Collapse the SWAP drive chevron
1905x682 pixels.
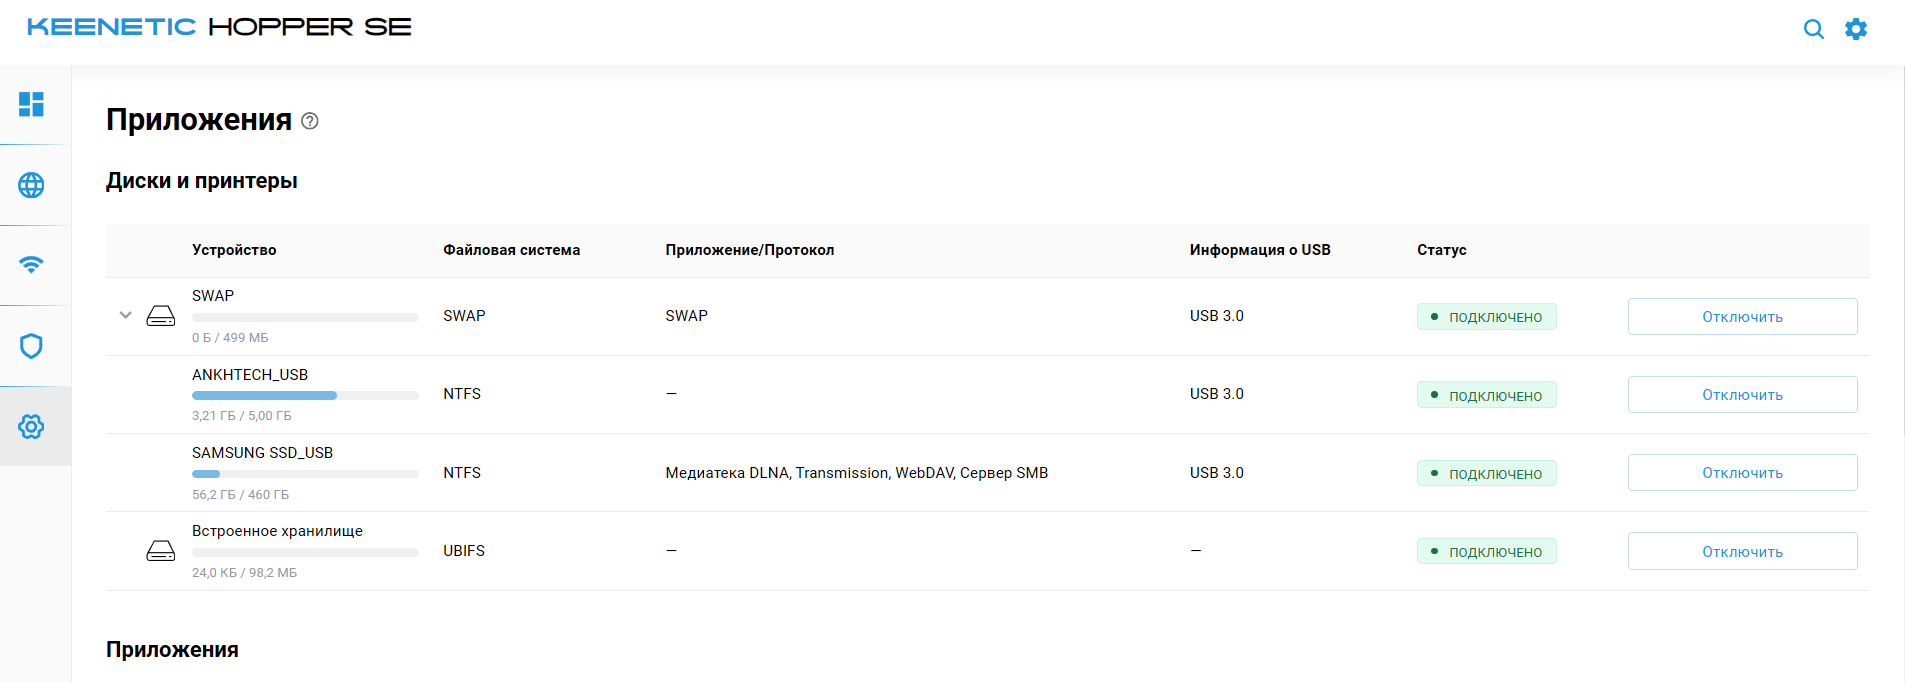coord(125,315)
